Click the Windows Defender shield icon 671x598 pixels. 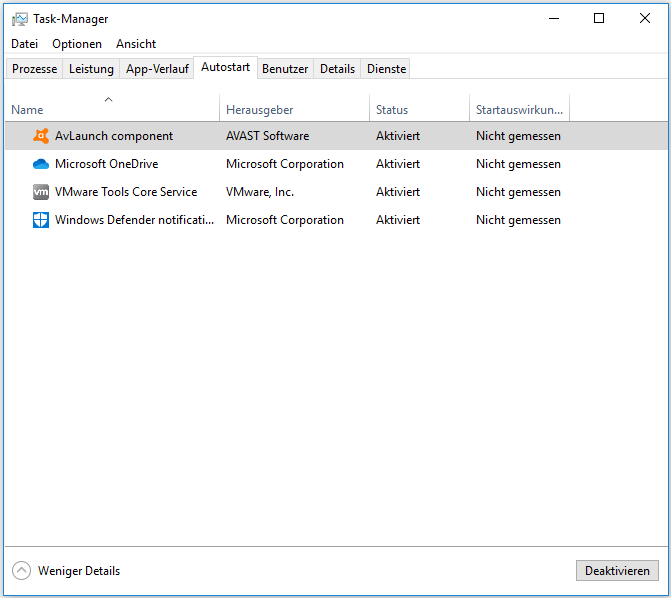(x=41, y=220)
